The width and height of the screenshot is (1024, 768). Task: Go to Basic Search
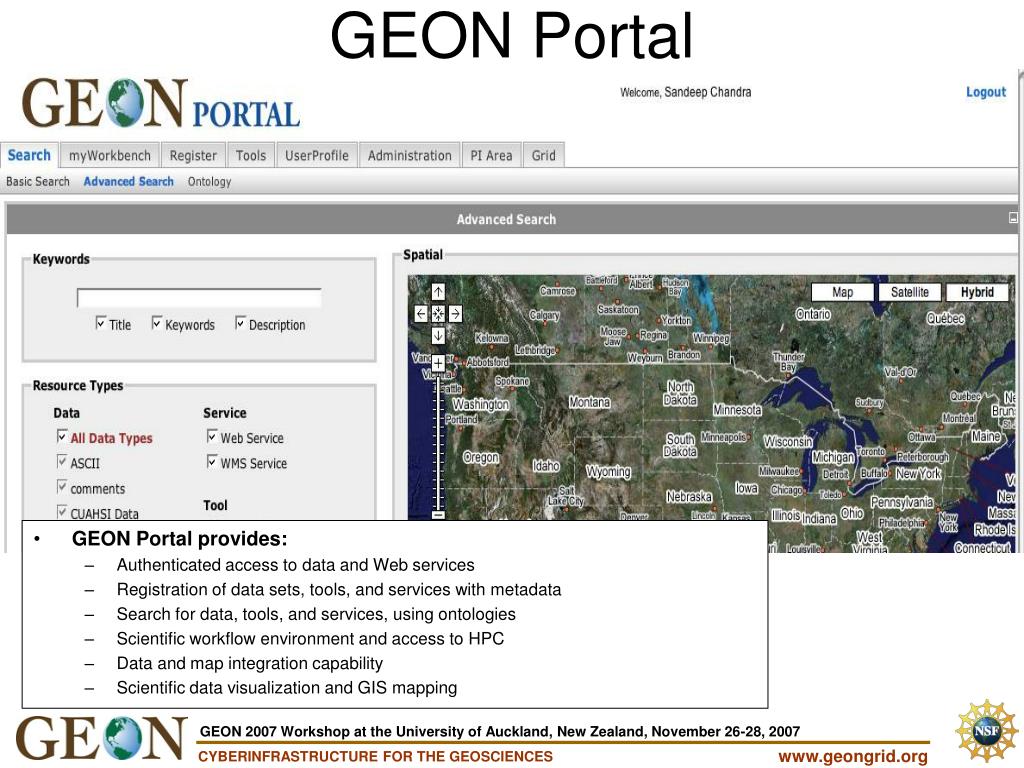(38, 182)
